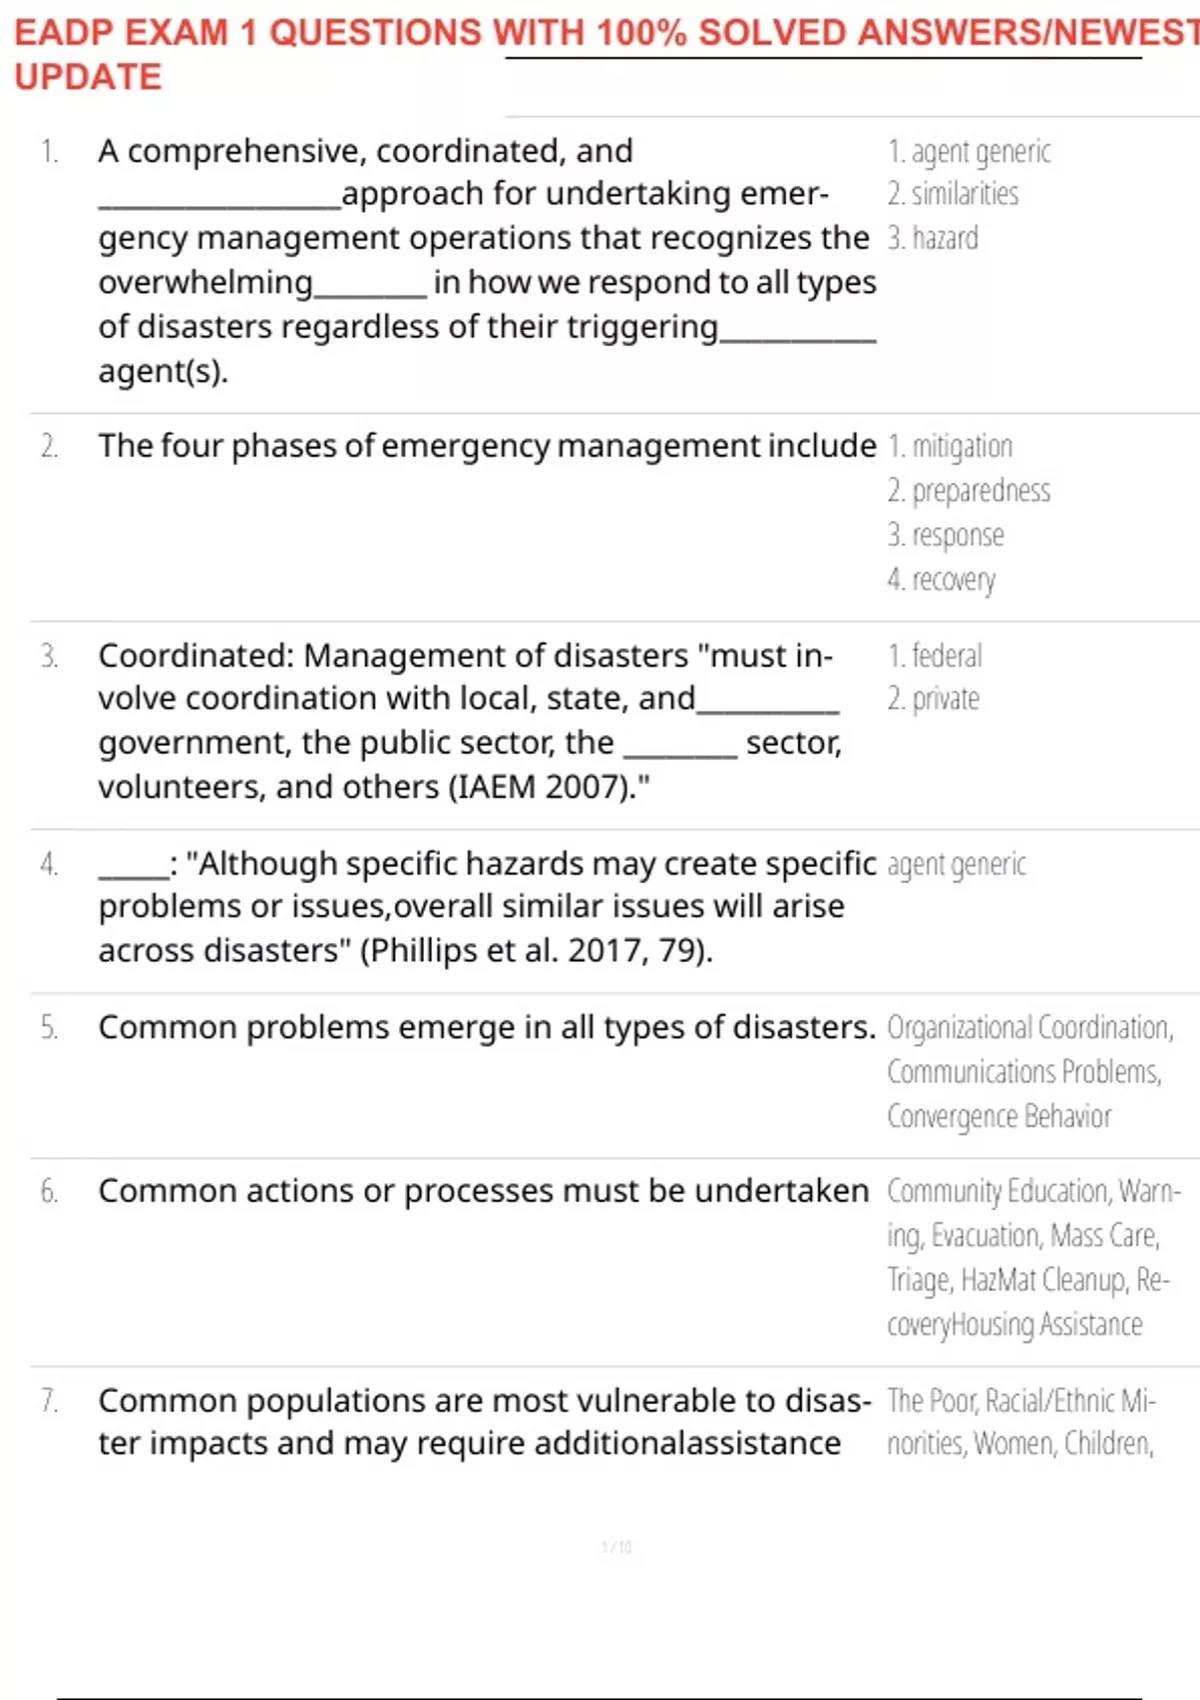Select question 5 about common problems
This screenshot has height=1700, width=1200.
tap(487, 1028)
